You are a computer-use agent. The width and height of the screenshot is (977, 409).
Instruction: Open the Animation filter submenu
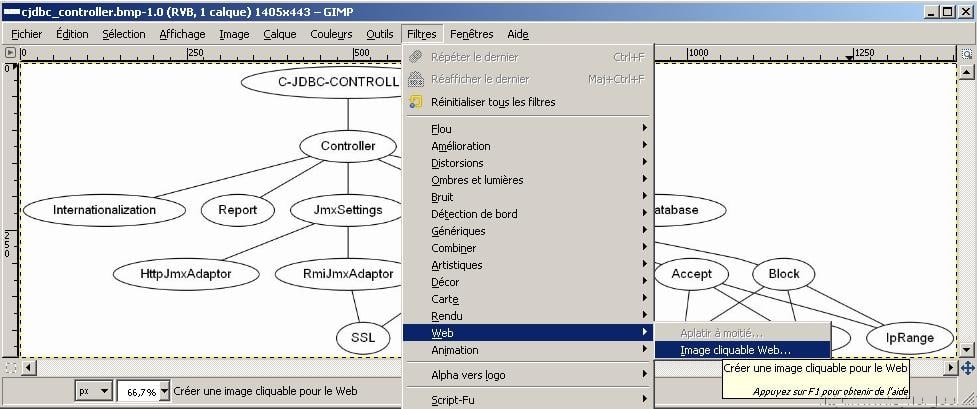pos(528,350)
